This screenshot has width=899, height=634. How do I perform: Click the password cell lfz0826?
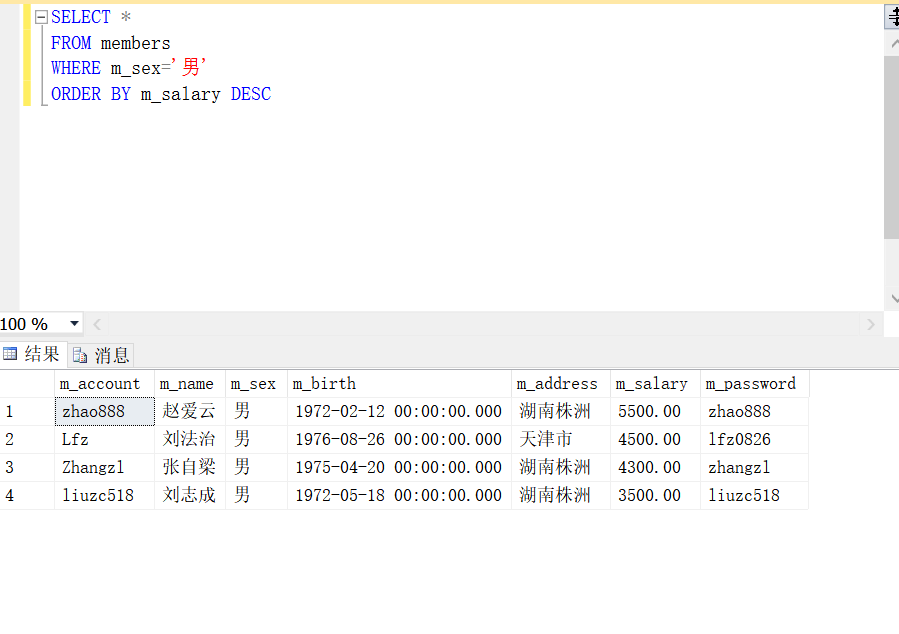(755, 440)
